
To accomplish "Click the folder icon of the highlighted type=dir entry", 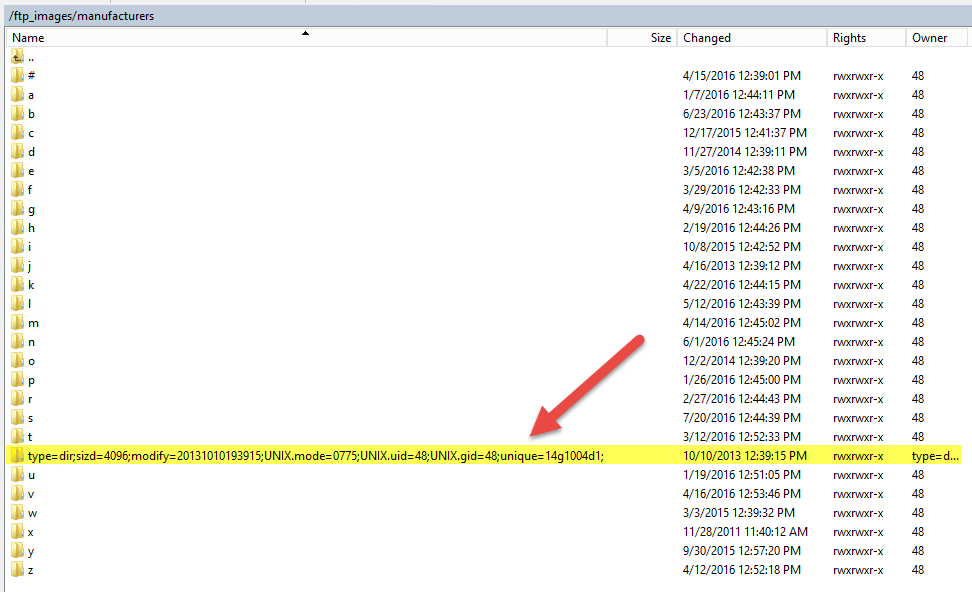I will [x=17, y=456].
